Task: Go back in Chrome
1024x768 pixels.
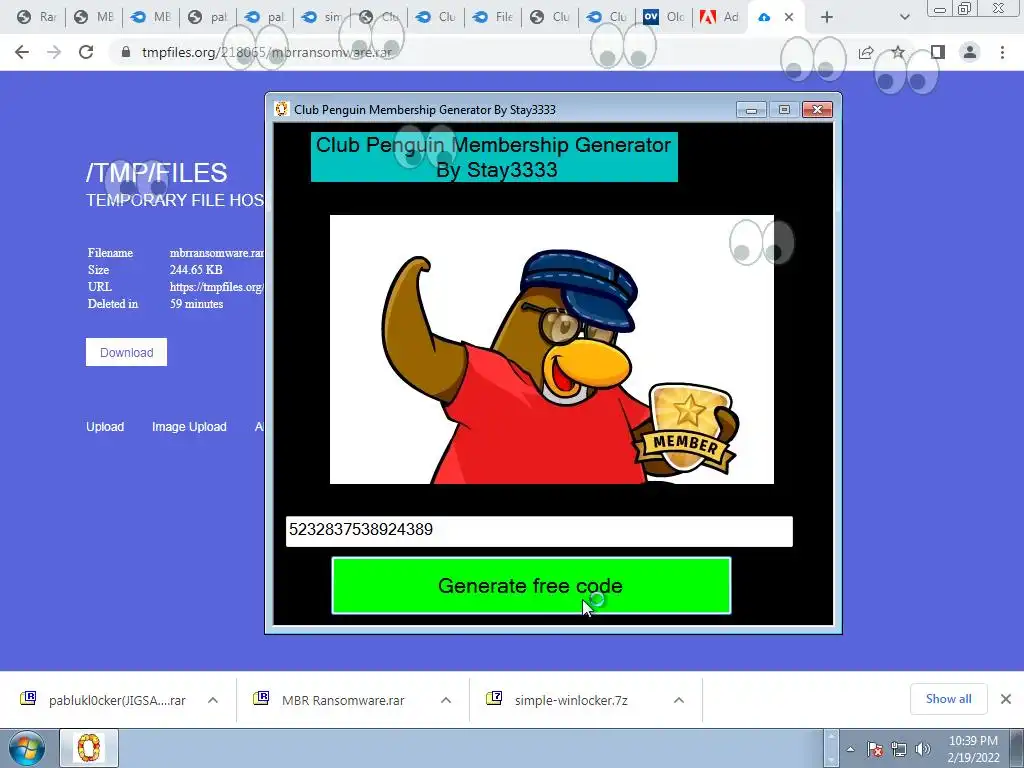Action: (x=22, y=52)
